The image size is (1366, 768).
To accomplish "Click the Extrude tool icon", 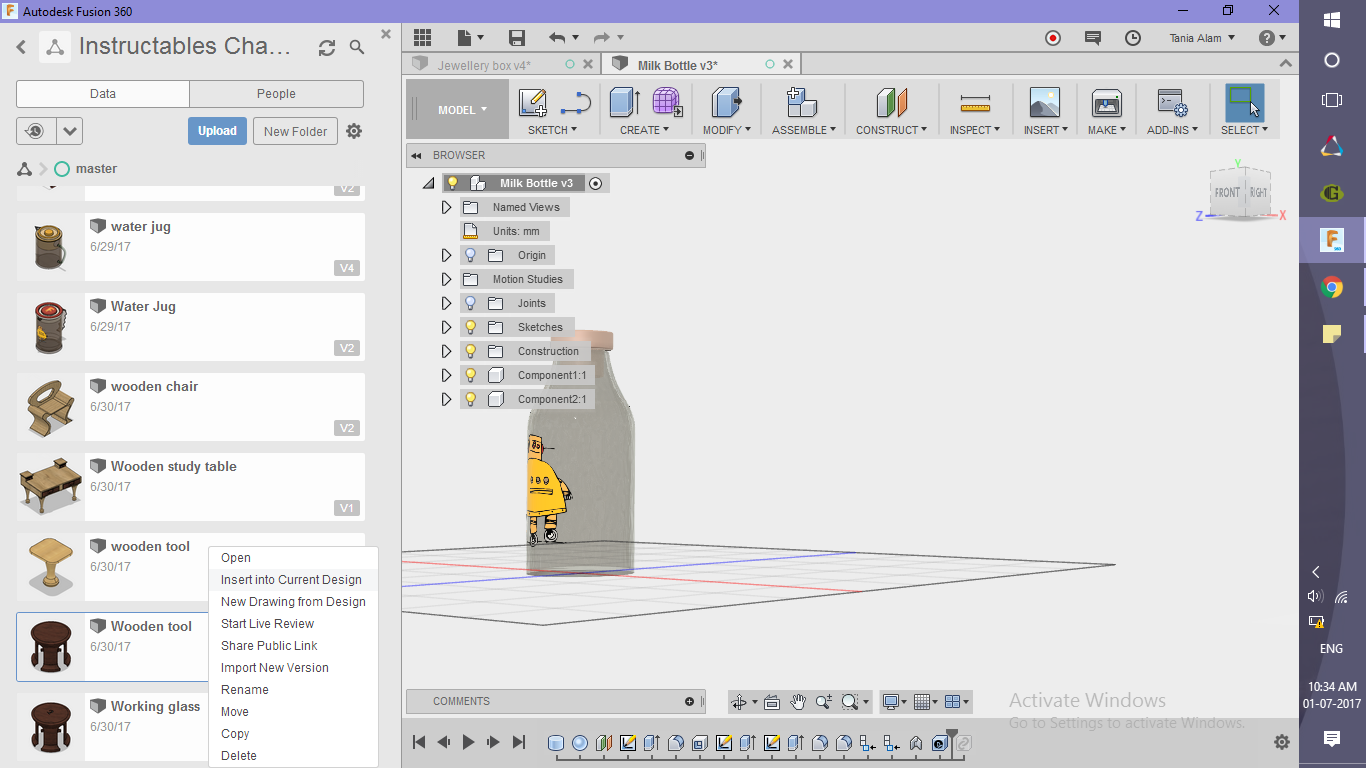I will coord(625,103).
